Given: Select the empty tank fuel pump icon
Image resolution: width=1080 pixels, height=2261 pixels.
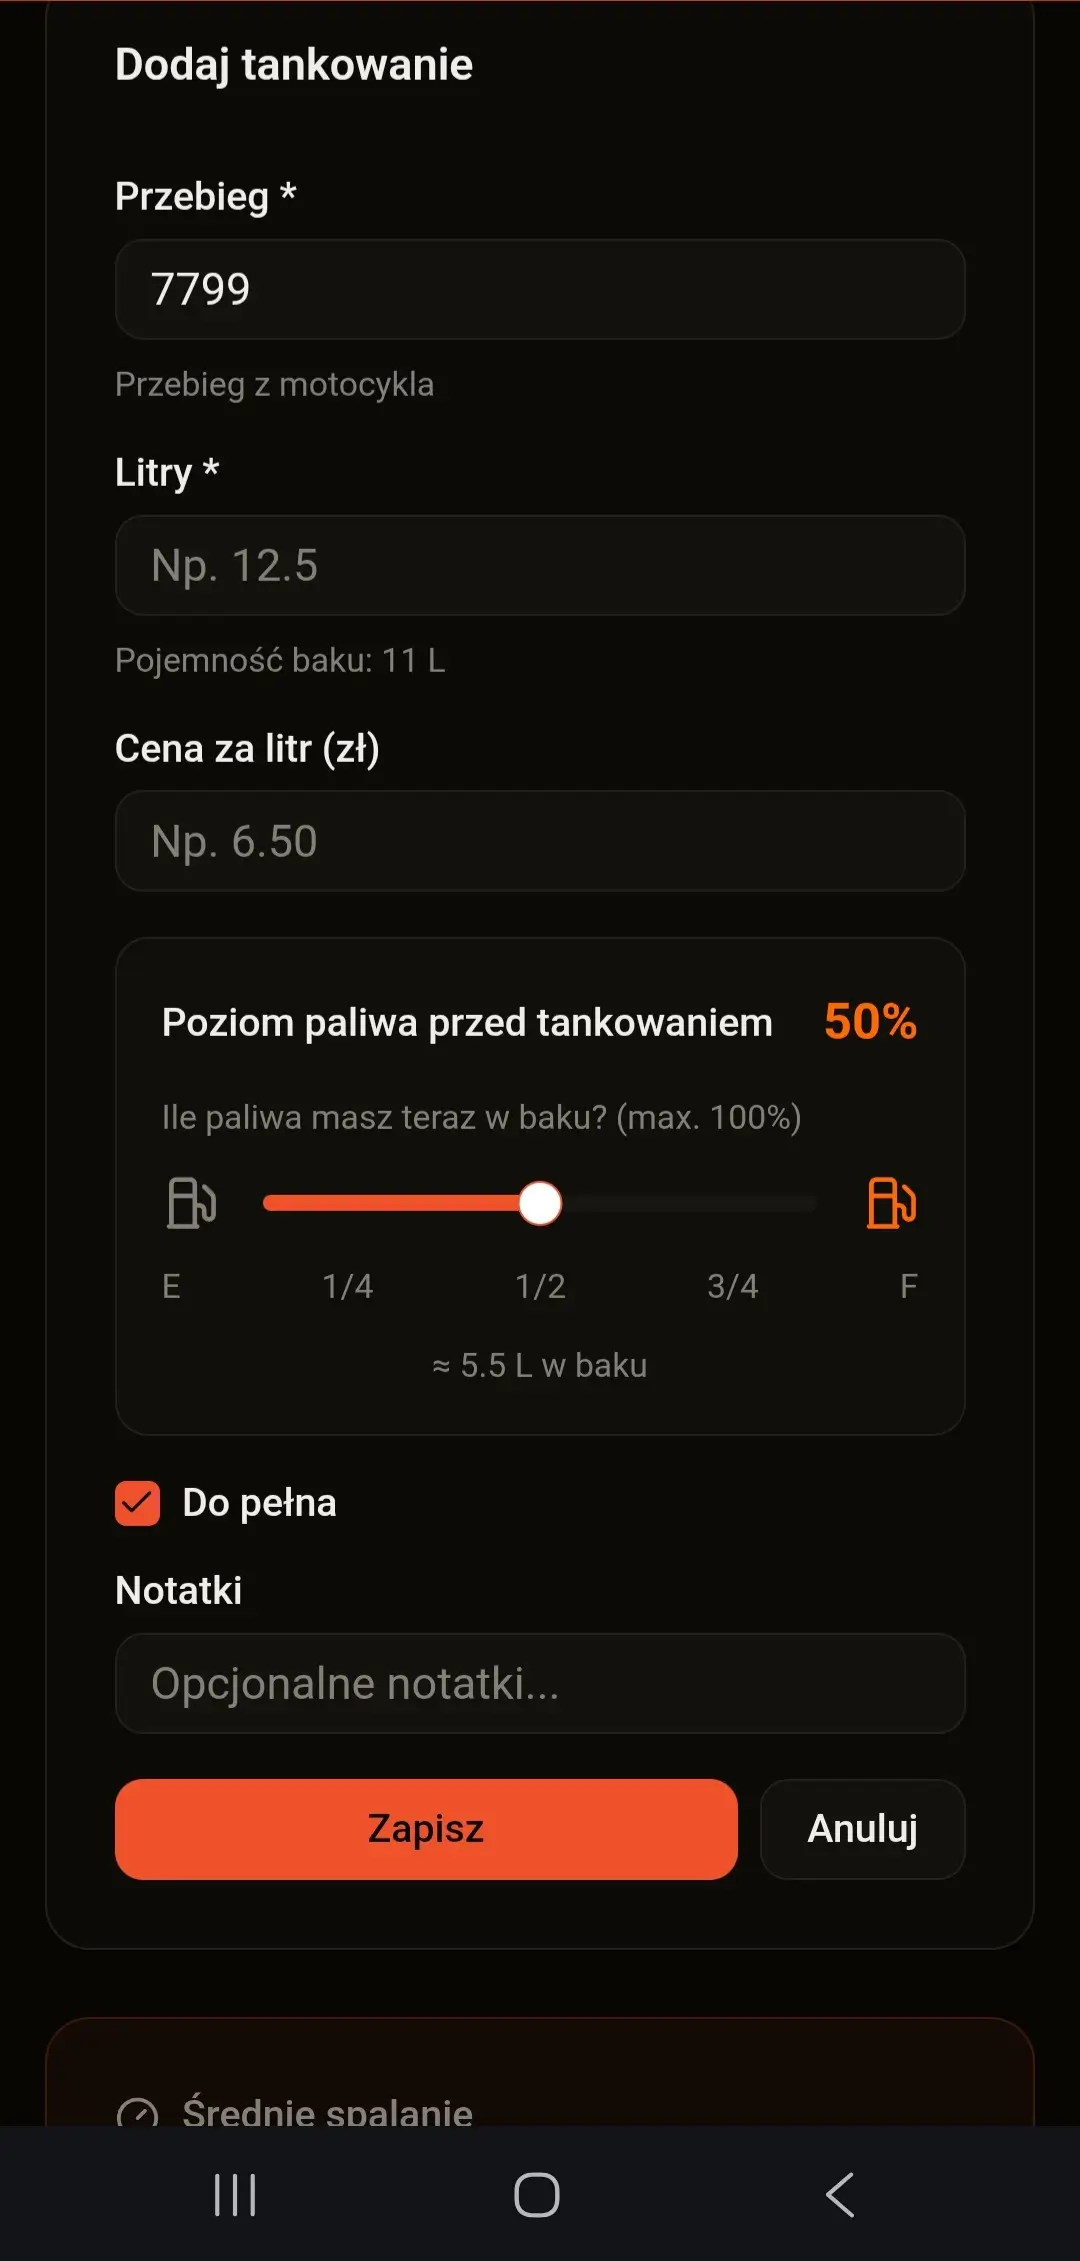Looking at the screenshot, I should click(191, 1203).
